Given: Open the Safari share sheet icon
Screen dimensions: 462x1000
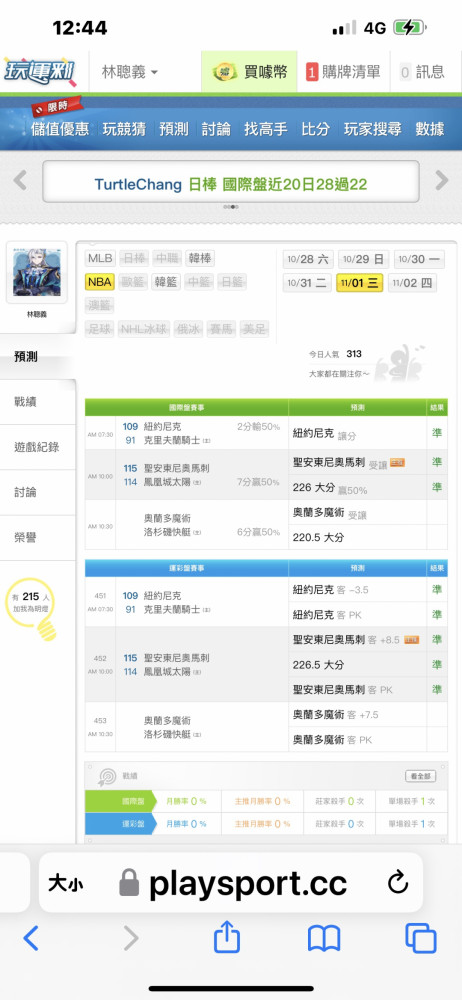Looking at the screenshot, I should tap(227, 938).
